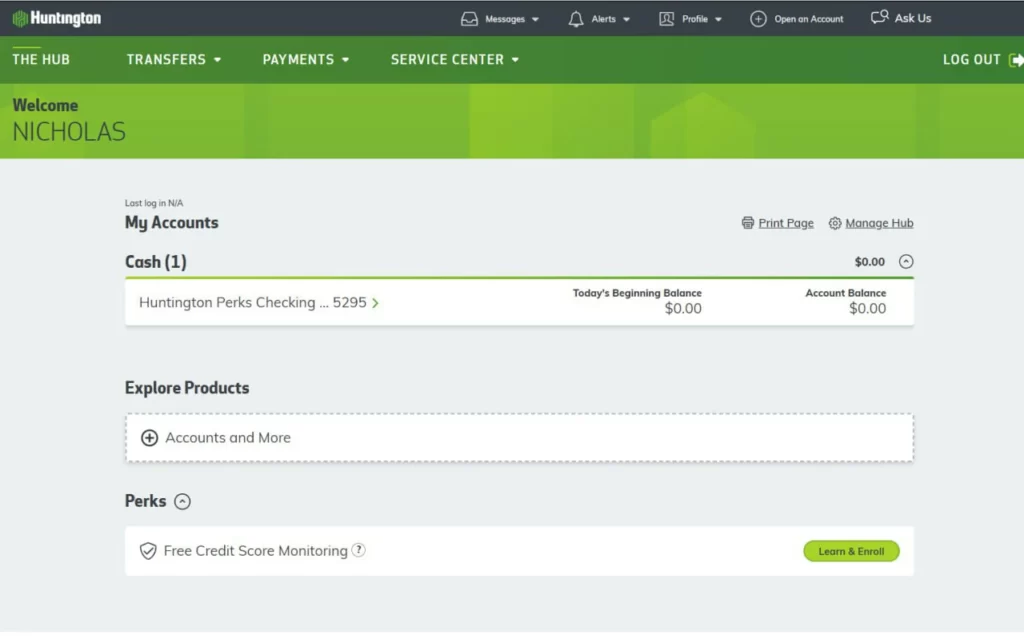Click the Alerts bell icon
Viewport: 1024px width, 638px height.
click(575, 19)
